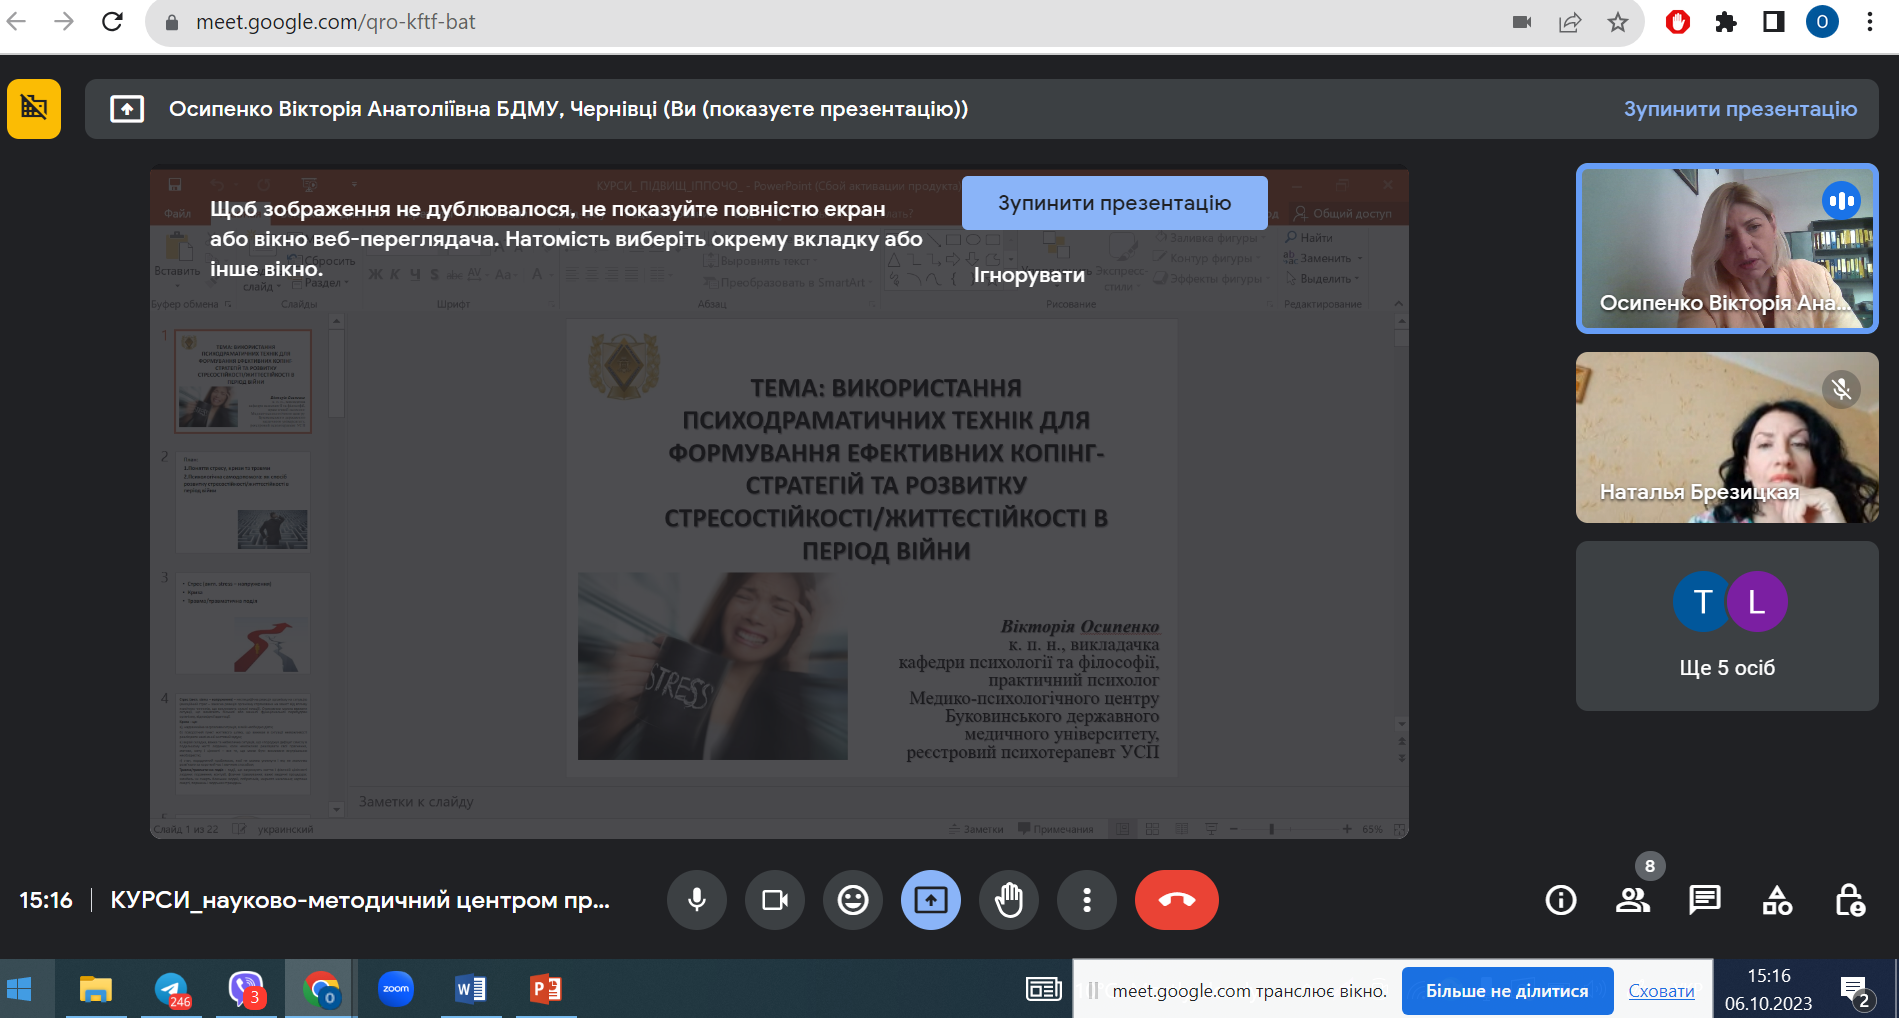Image resolution: width=1899 pixels, height=1018 pixels.
Task: Open the activities shapes icon
Action: [1777, 900]
